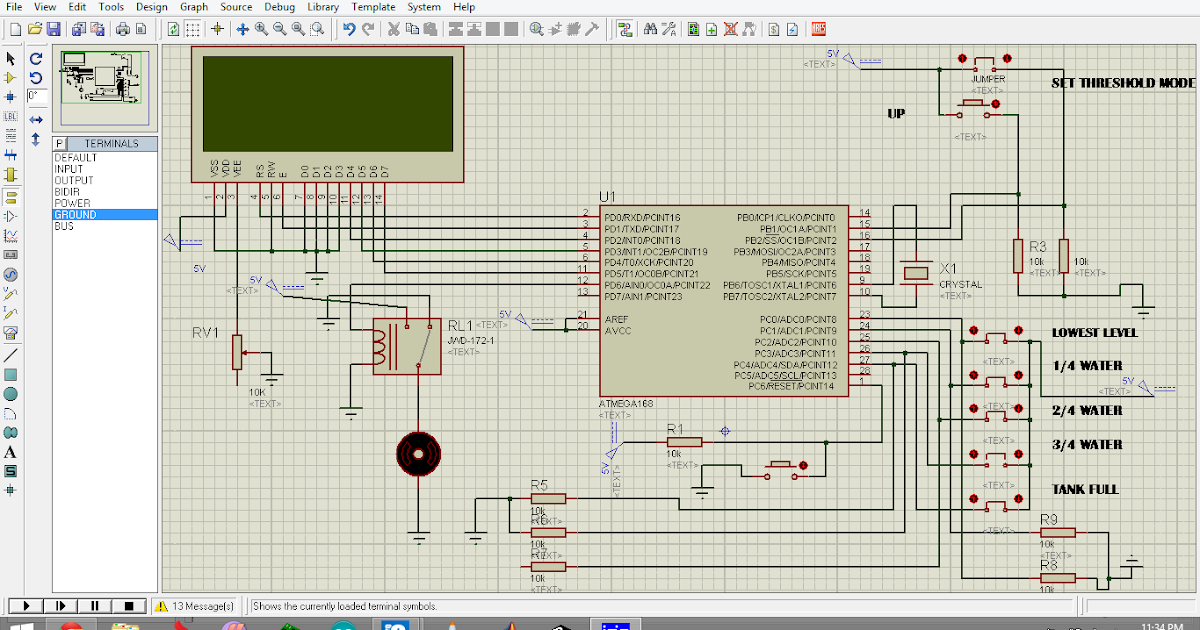
Task: Open the Library menu
Action: pyautogui.click(x=322, y=7)
